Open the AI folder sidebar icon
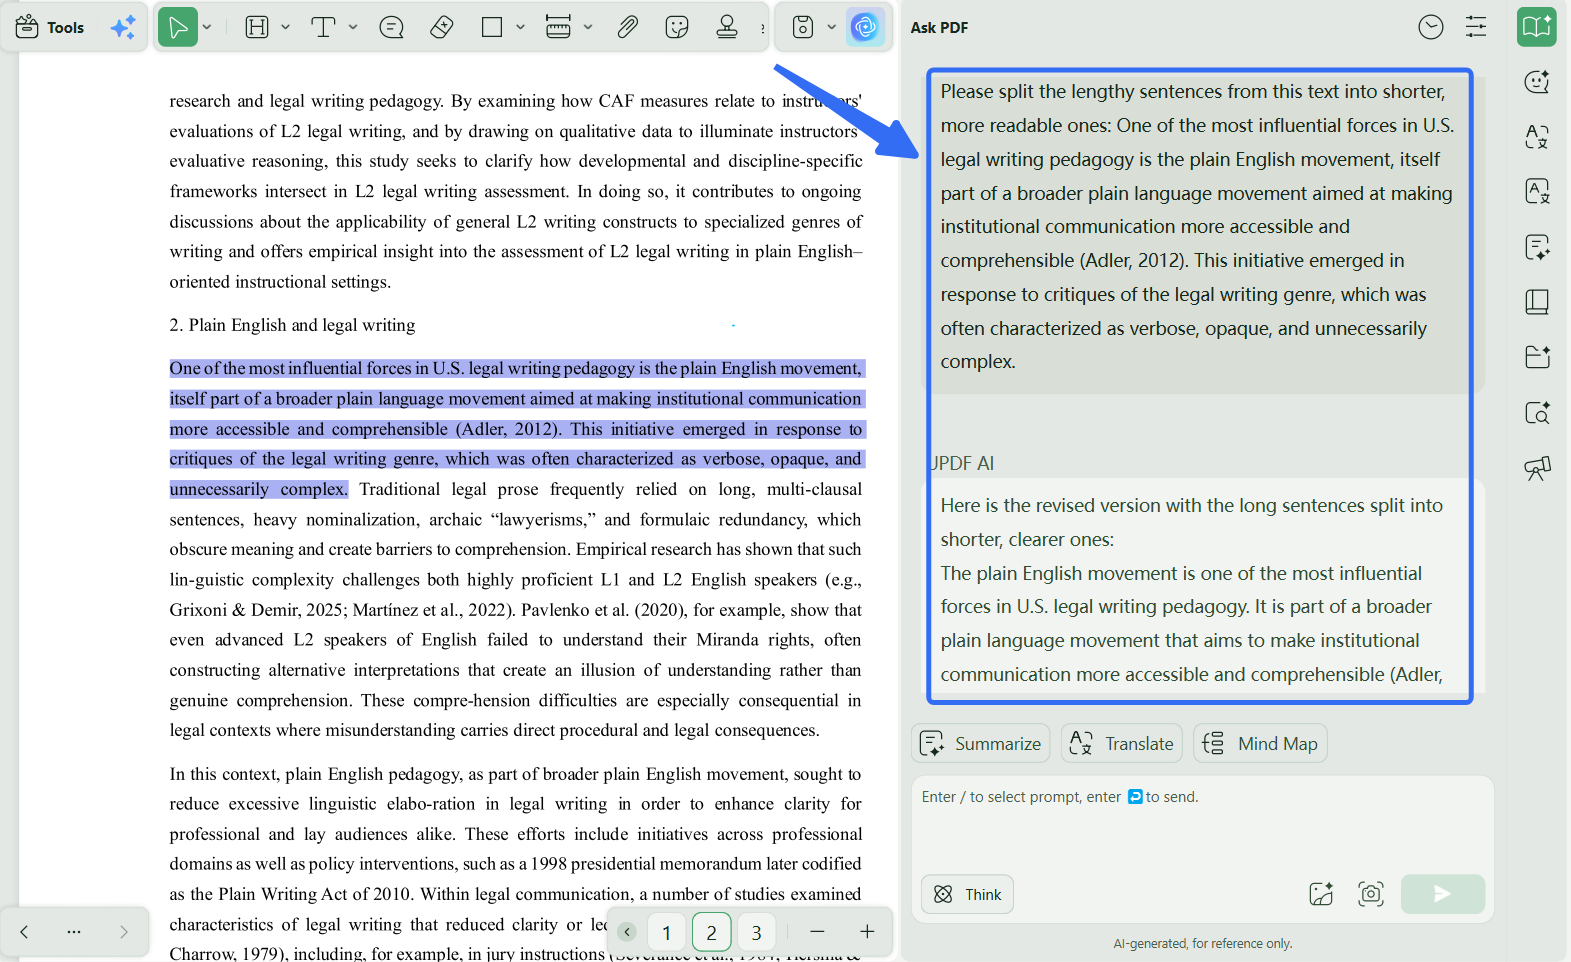This screenshot has width=1571, height=962. 1537,356
